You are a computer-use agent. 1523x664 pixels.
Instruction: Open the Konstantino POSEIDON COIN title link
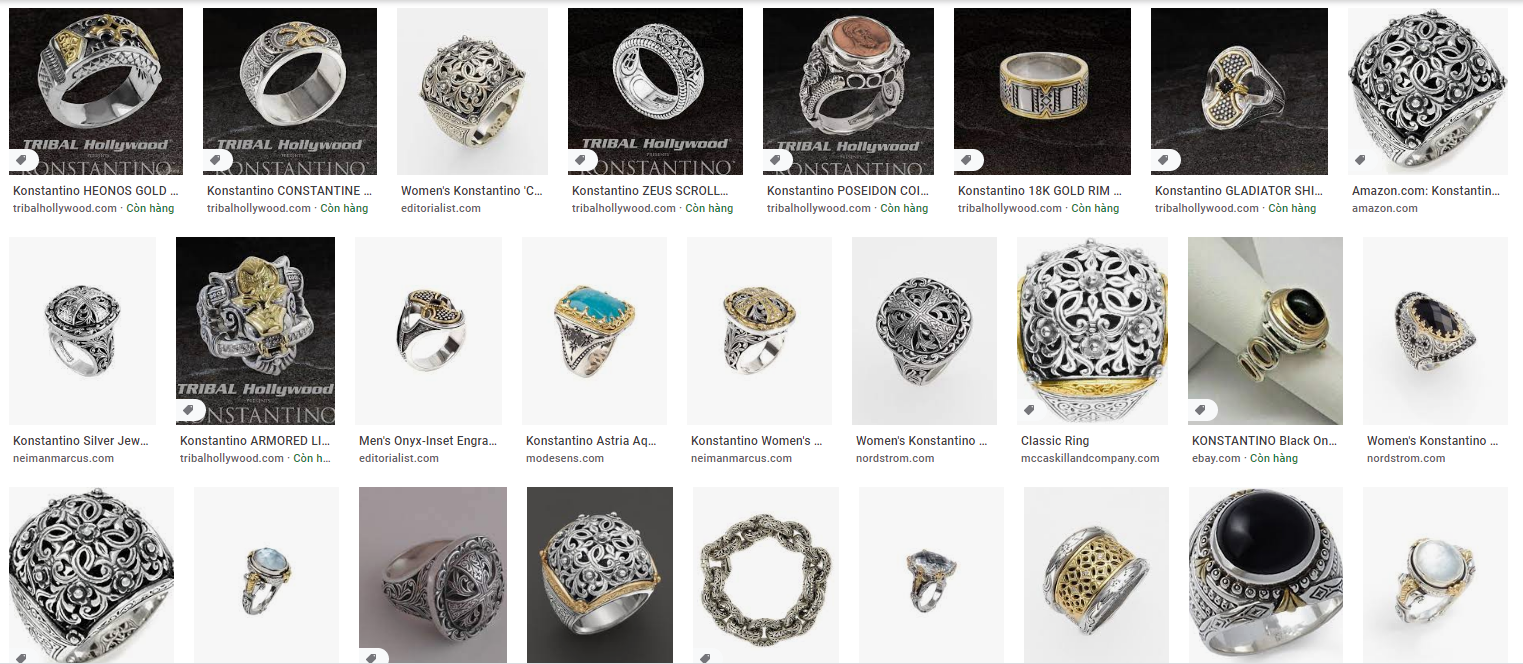coord(844,191)
